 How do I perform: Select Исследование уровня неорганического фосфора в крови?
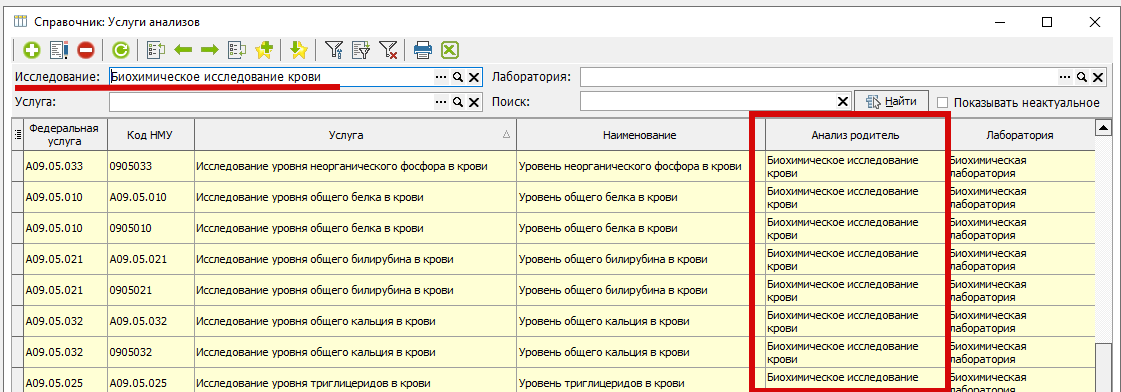(355, 166)
